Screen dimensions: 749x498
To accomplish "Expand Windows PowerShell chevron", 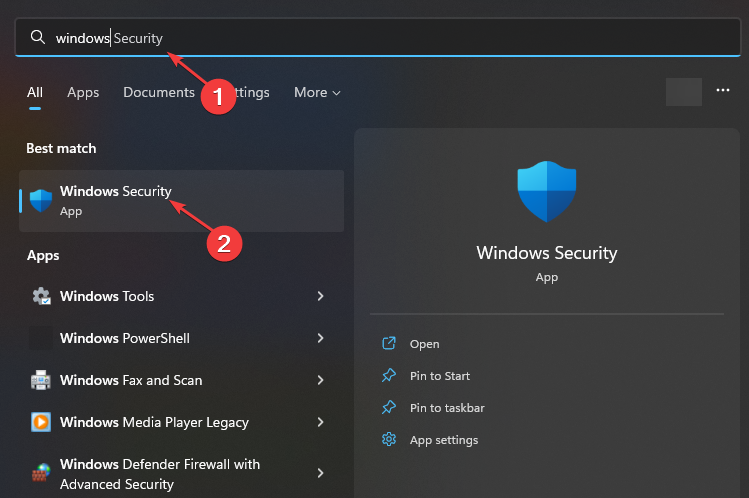I will pyautogui.click(x=321, y=338).
